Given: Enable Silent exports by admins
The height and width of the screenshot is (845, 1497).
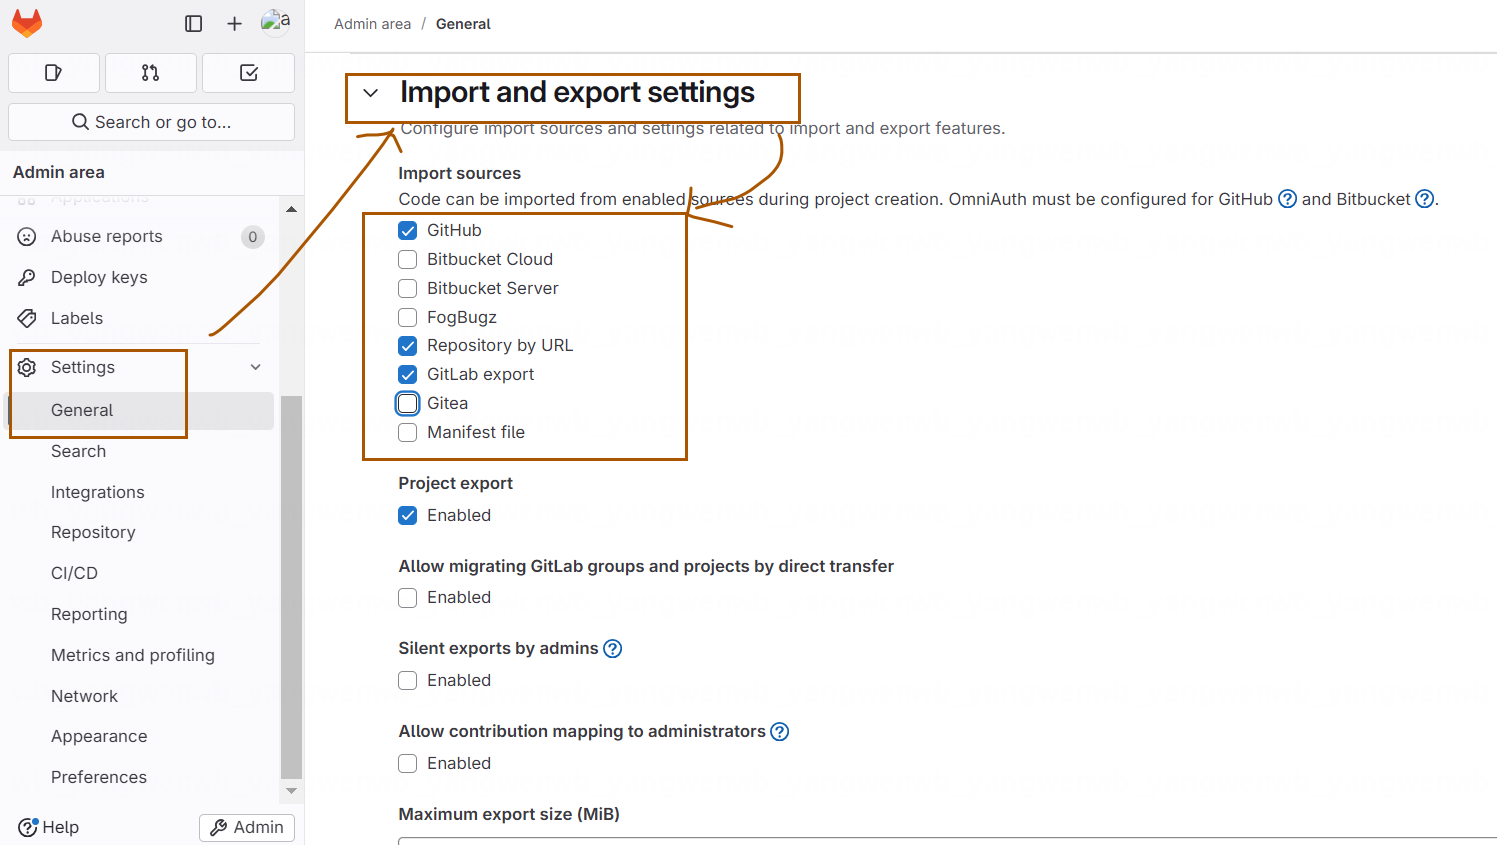Looking at the screenshot, I should coord(408,681).
